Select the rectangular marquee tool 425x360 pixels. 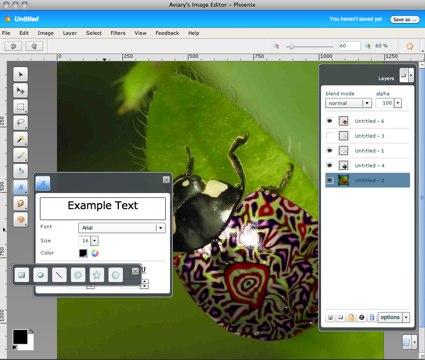[x=20, y=107]
